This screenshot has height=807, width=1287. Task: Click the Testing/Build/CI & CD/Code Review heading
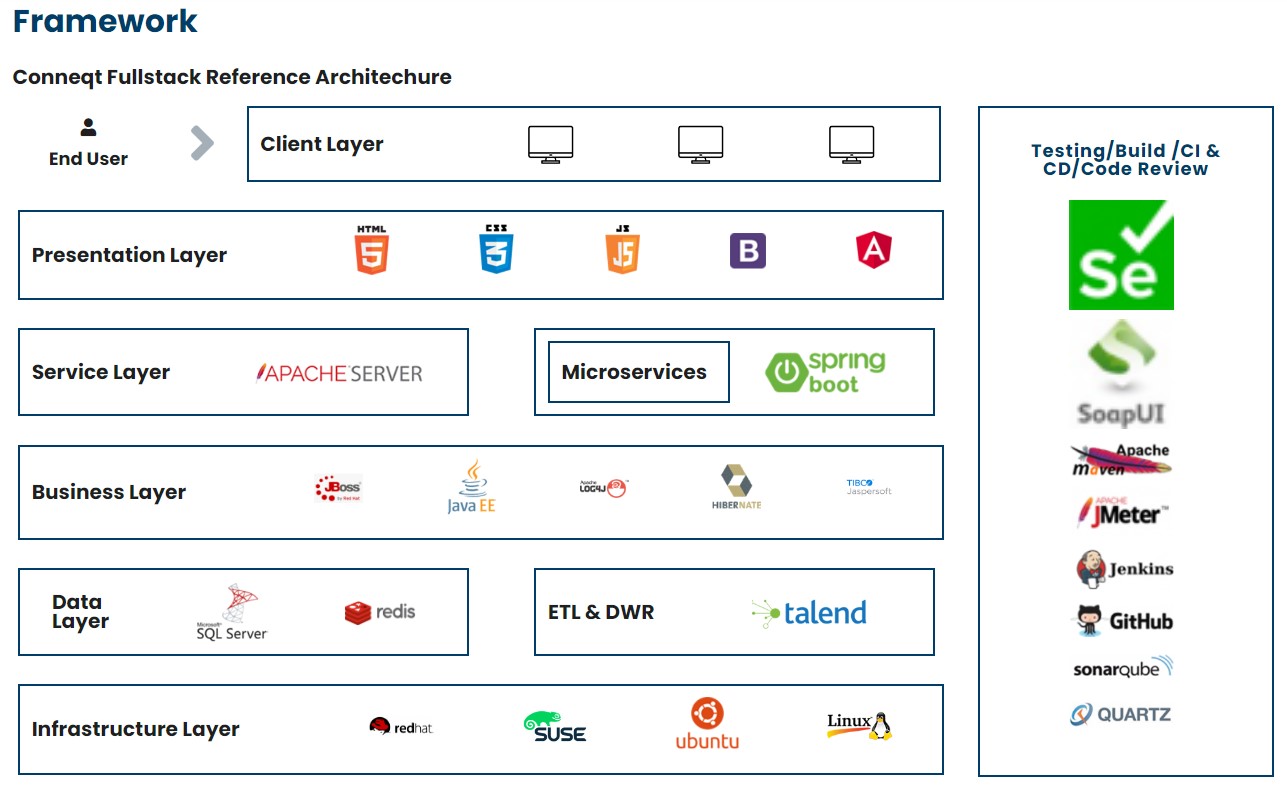pyautogui.click(x=1126, y=160)
